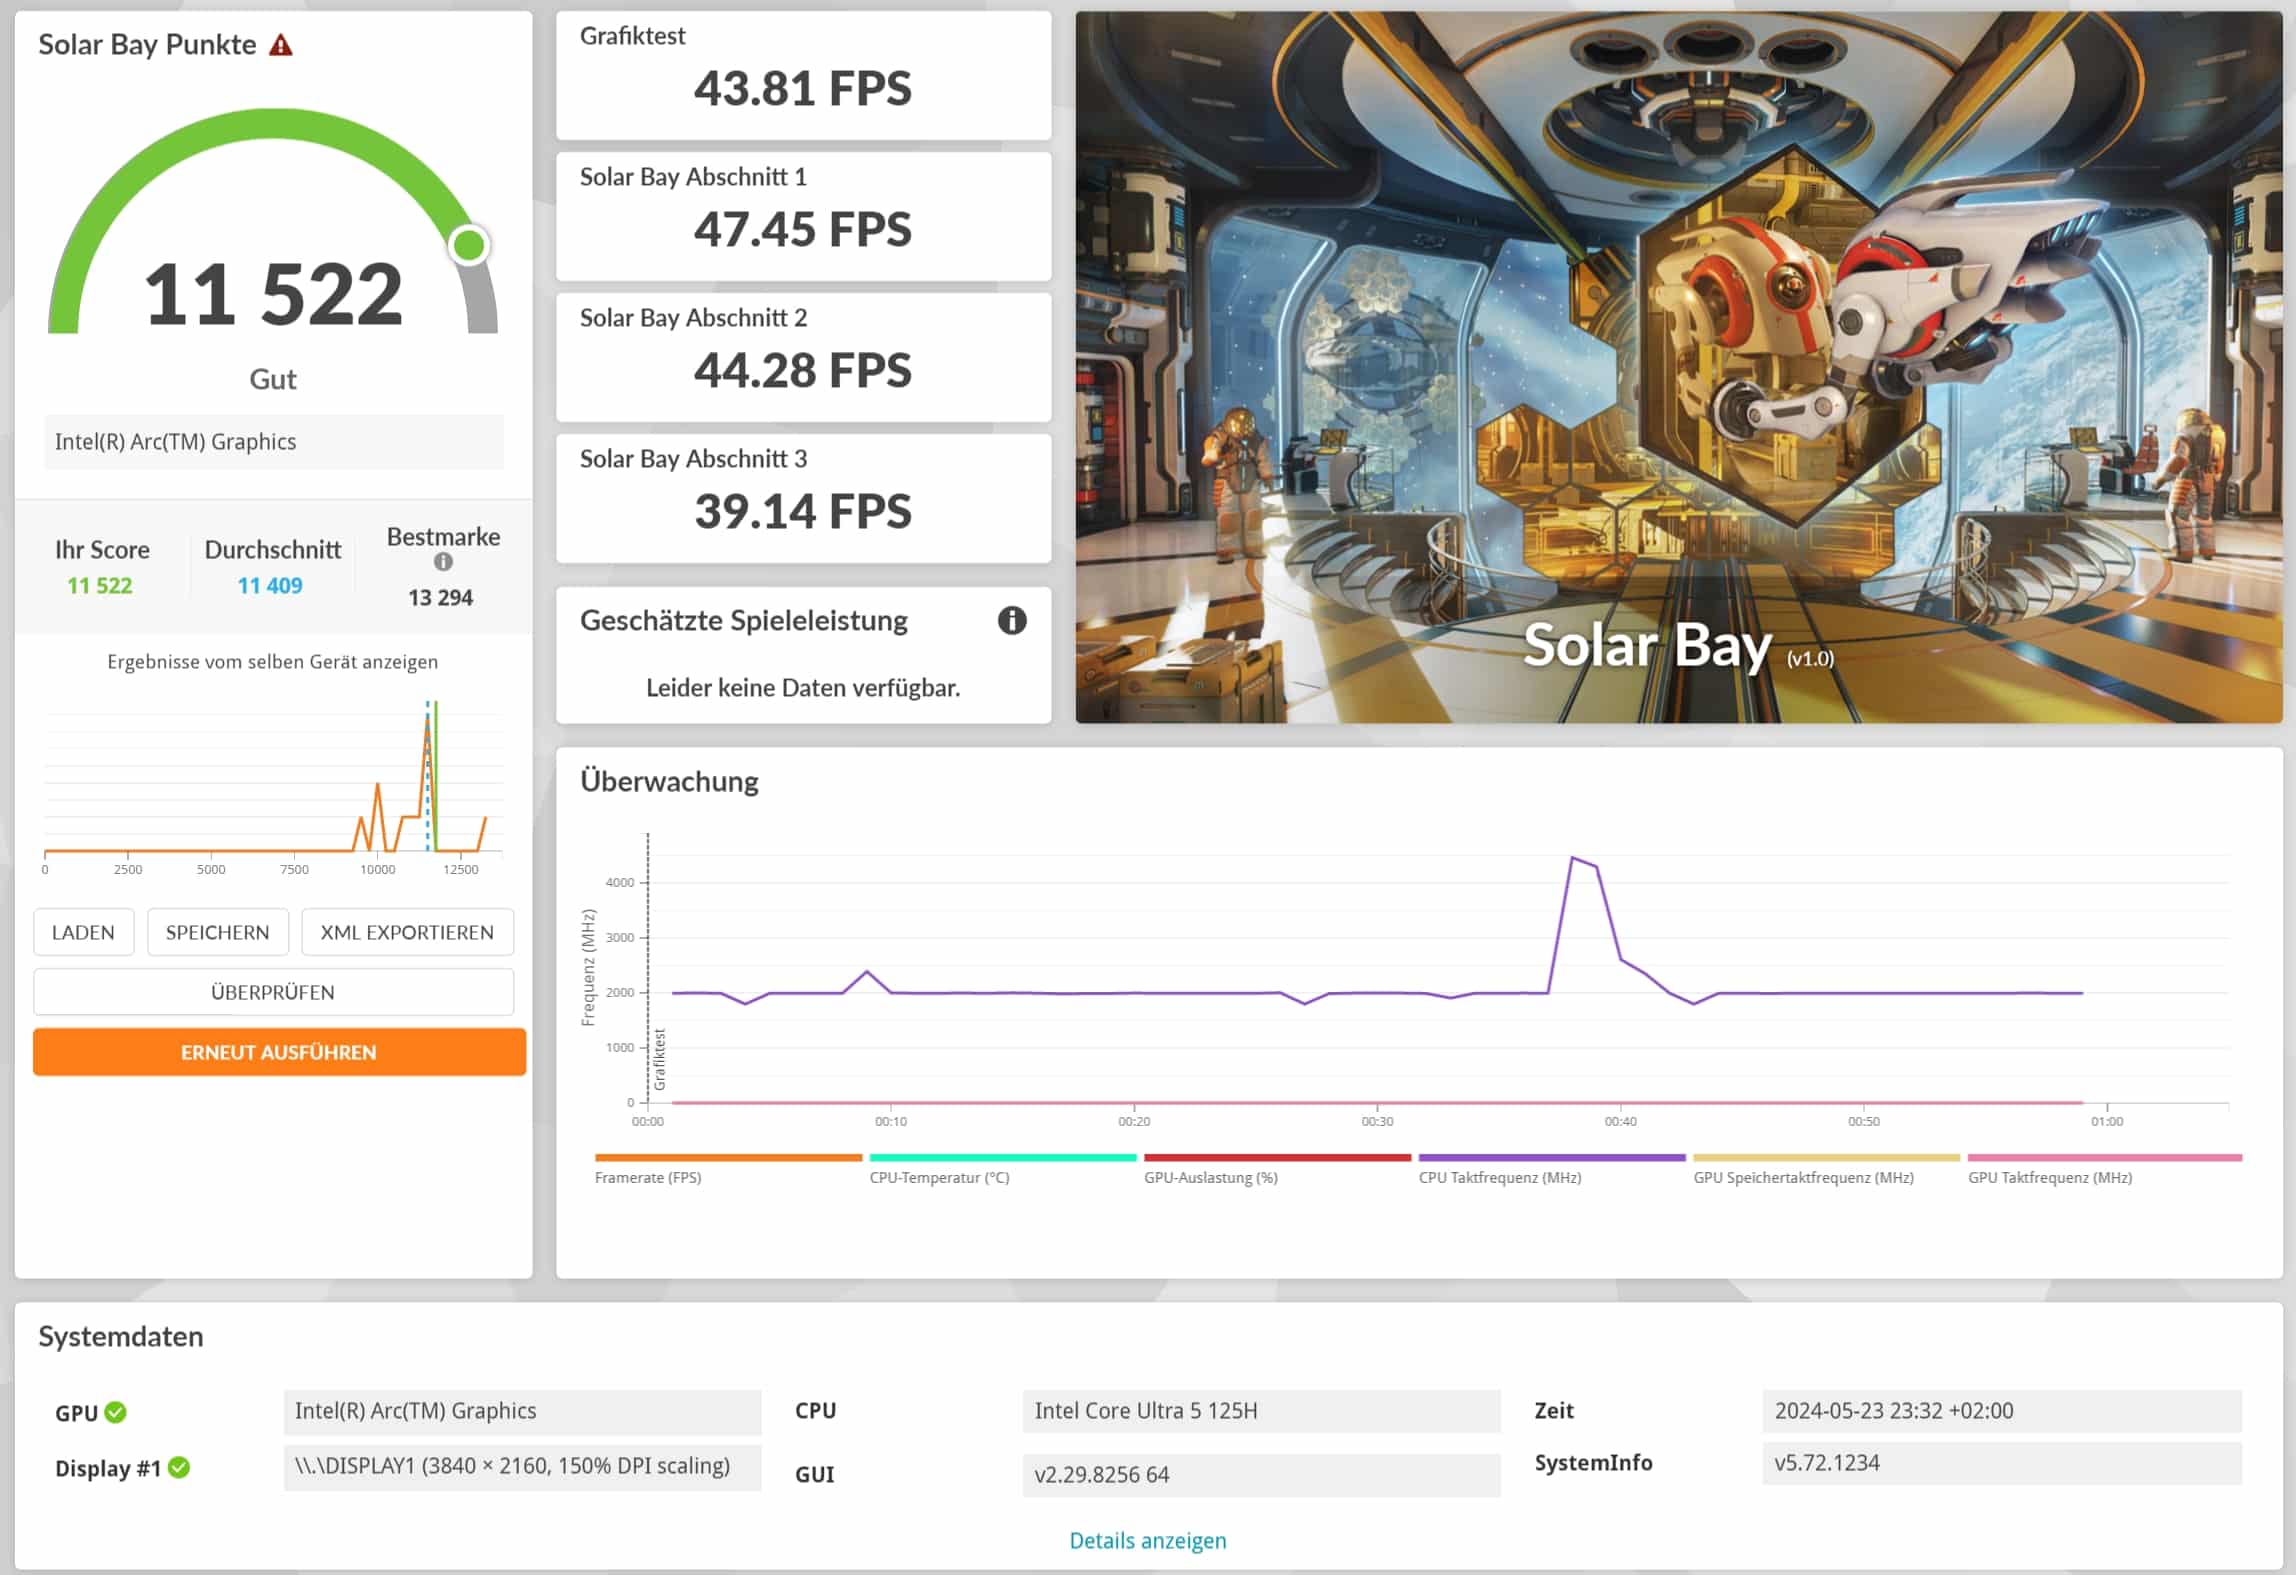Open the Geschätzte Spieleleistung info icon
2296x1575 pixels.
click(x=1011, y=621)
